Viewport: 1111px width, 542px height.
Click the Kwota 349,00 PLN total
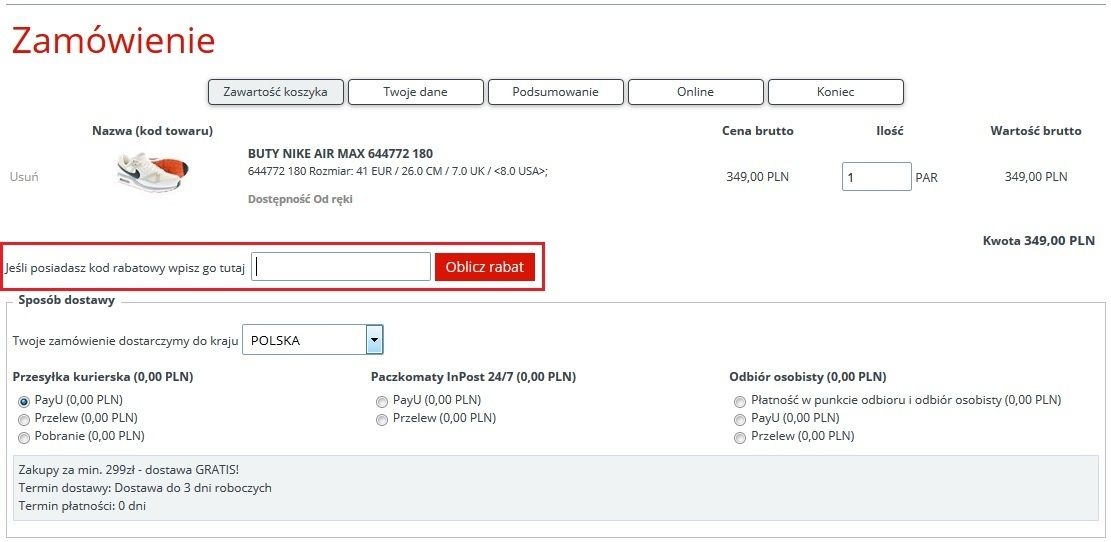click(x=1039, y=241)
